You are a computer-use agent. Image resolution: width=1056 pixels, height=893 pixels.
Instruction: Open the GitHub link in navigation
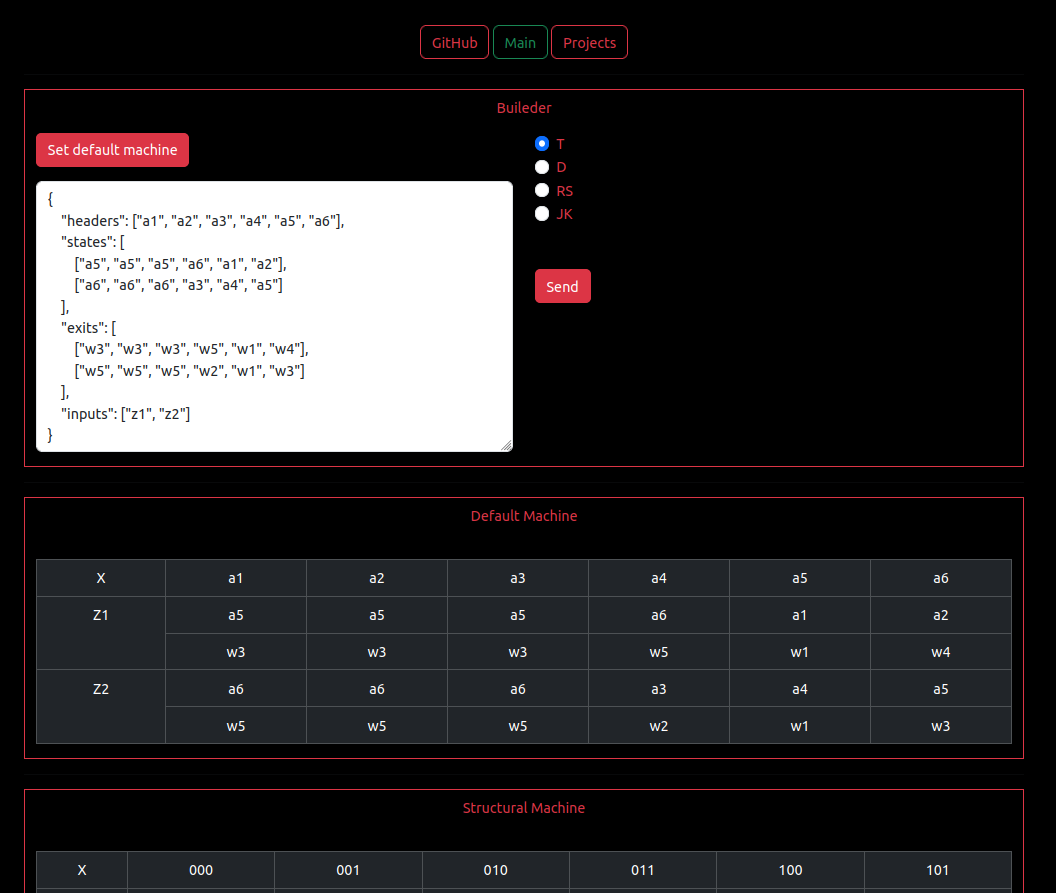(454, 43)
